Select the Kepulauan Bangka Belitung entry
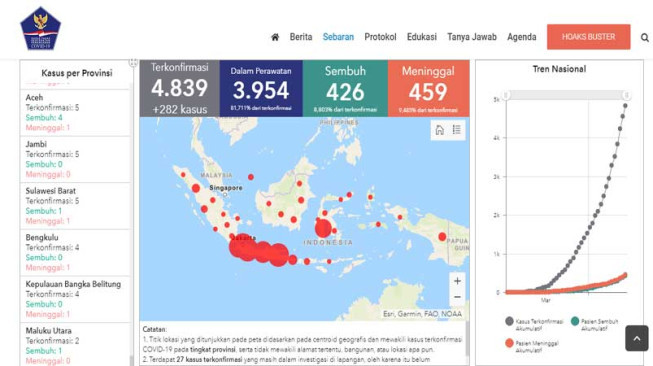Screen dimensions: 653x366 coord(75,299)
